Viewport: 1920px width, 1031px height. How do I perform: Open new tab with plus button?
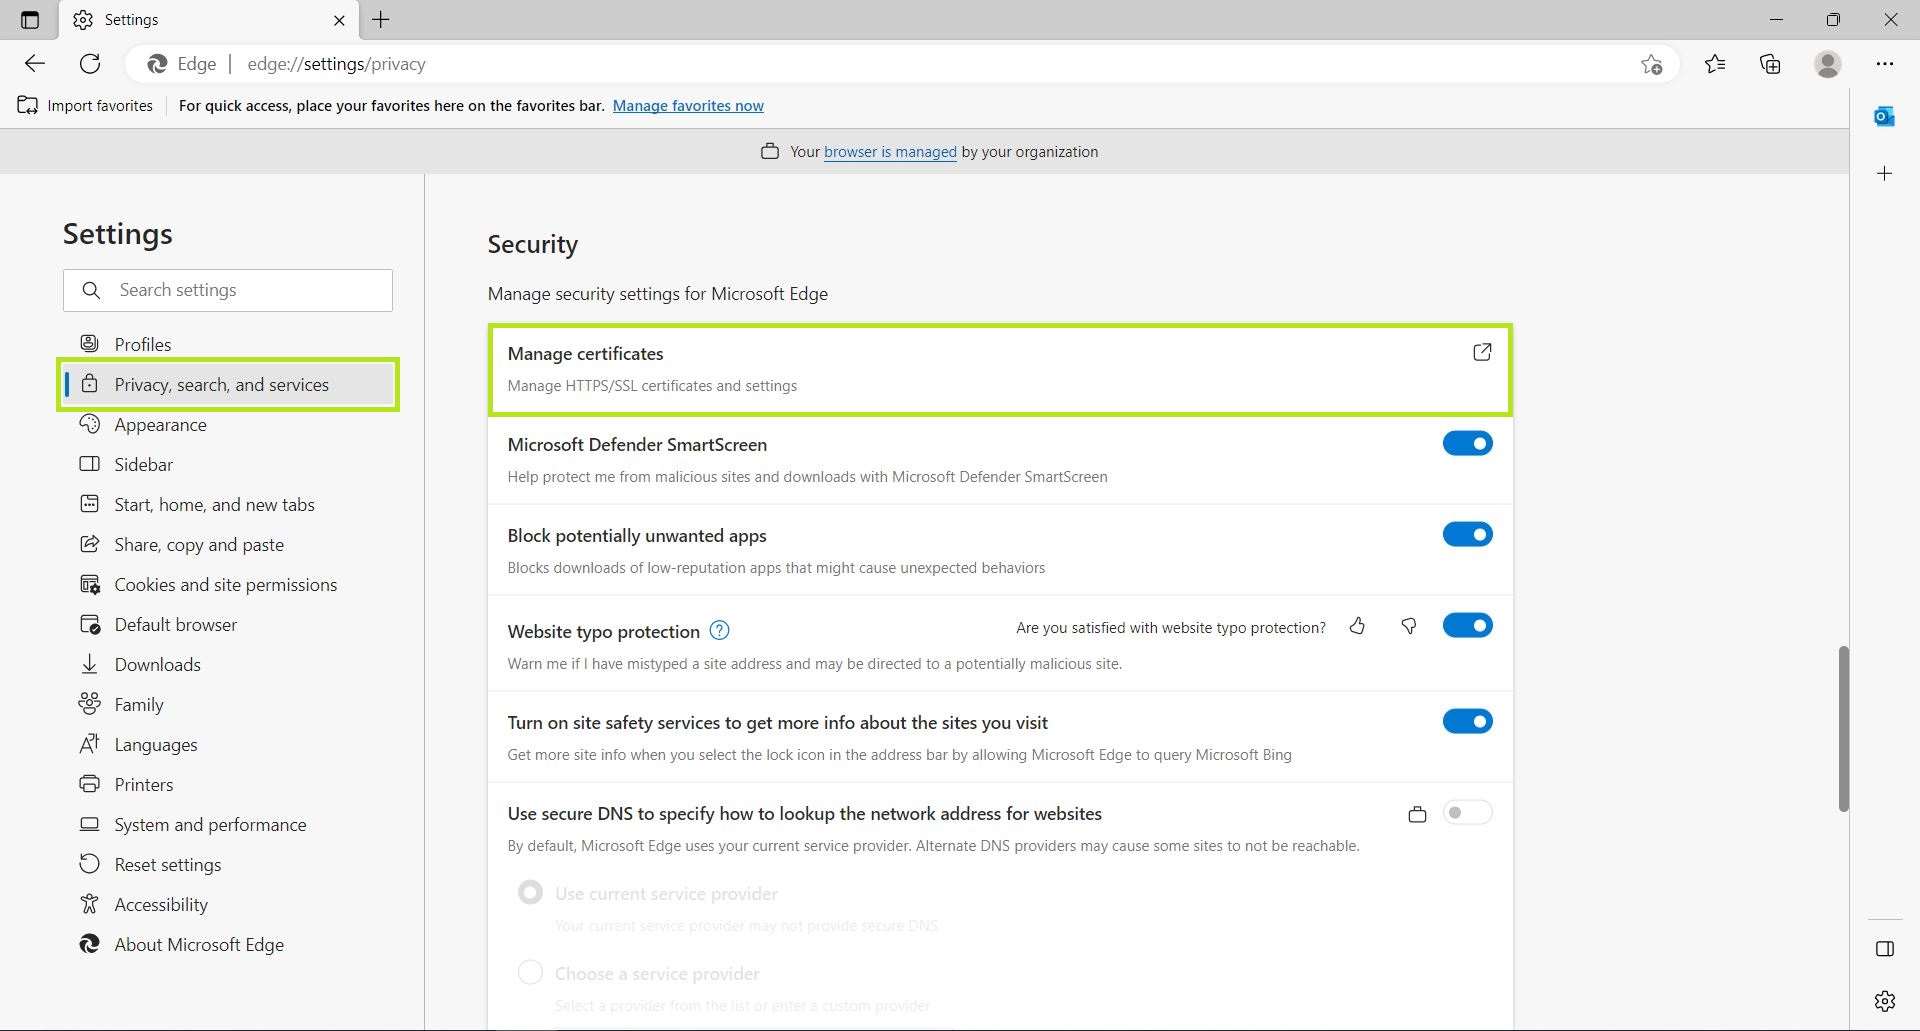381,20
